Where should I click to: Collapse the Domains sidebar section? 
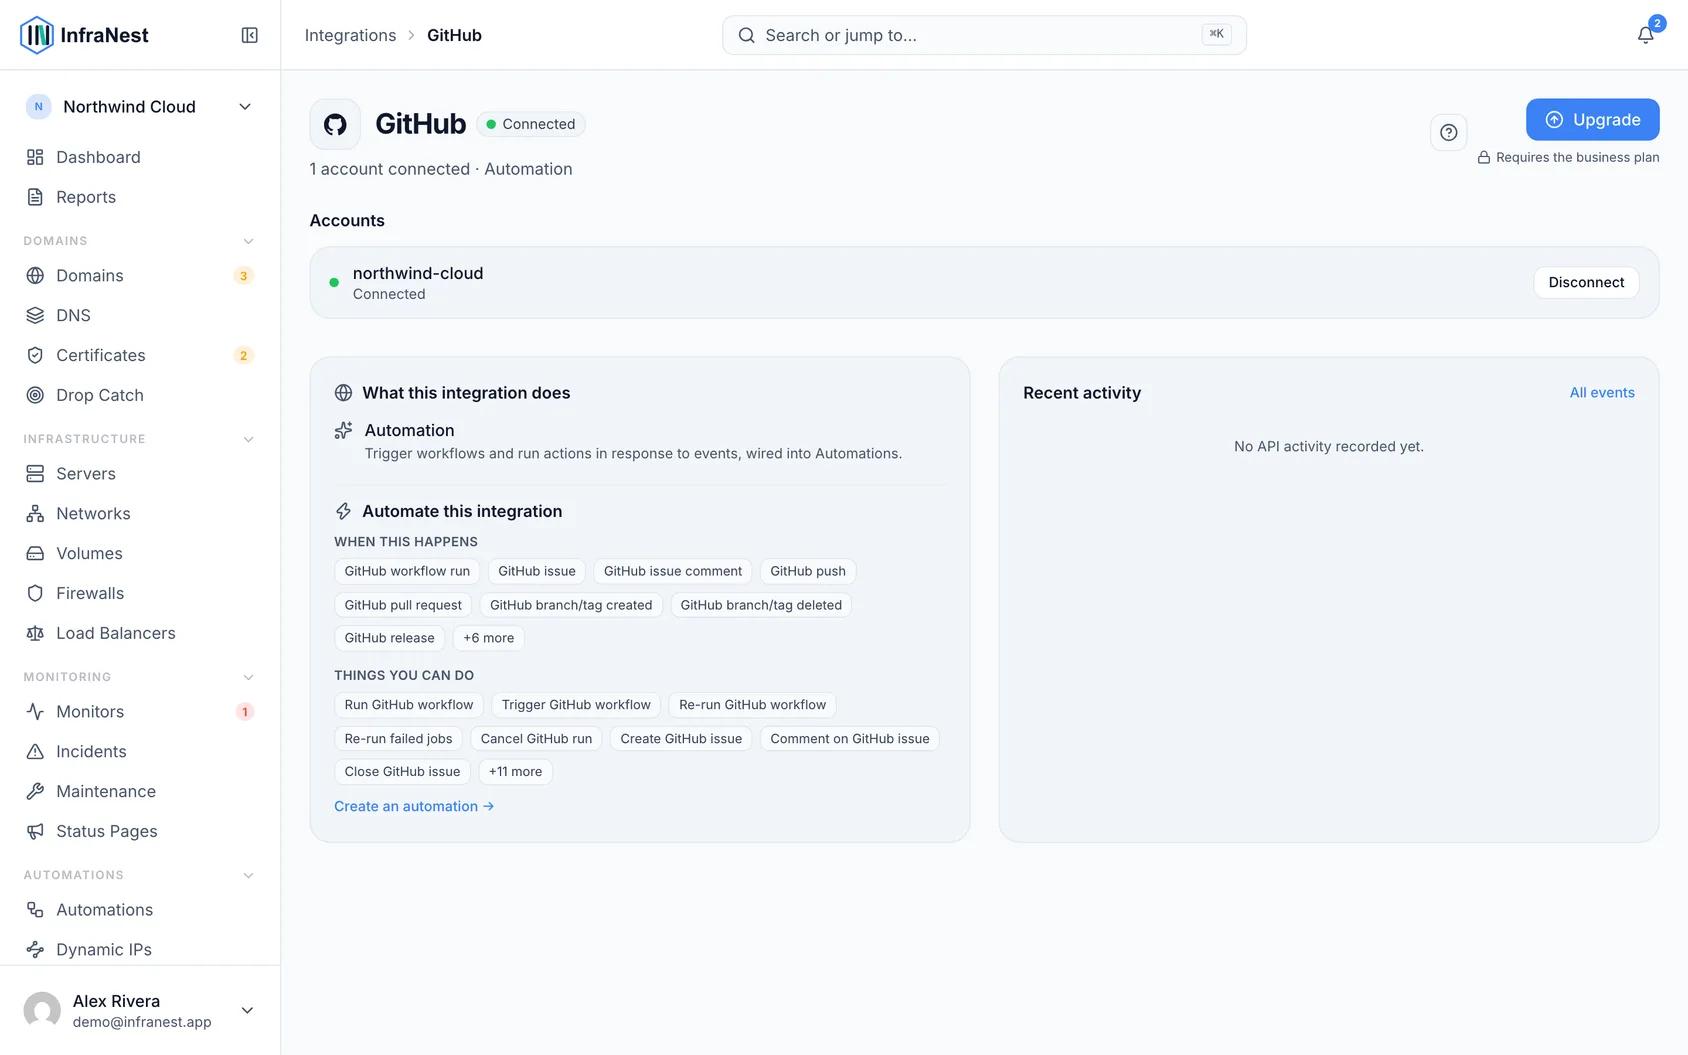coord(248,241)
